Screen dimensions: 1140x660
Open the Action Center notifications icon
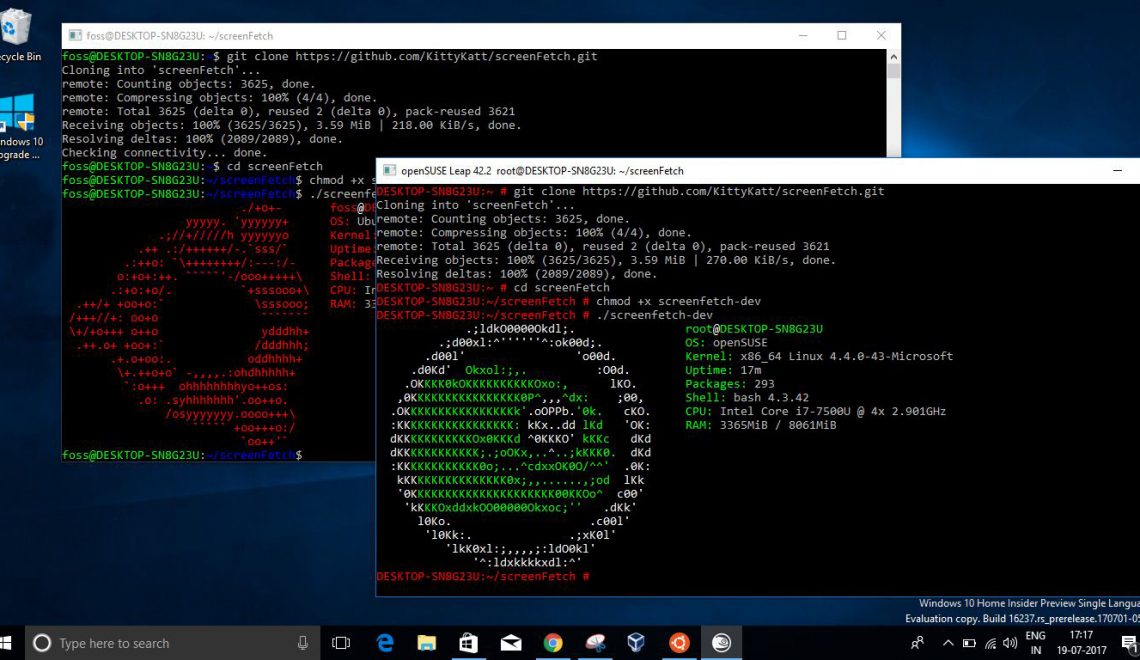pyautogui.click(x=1129, y=643)
